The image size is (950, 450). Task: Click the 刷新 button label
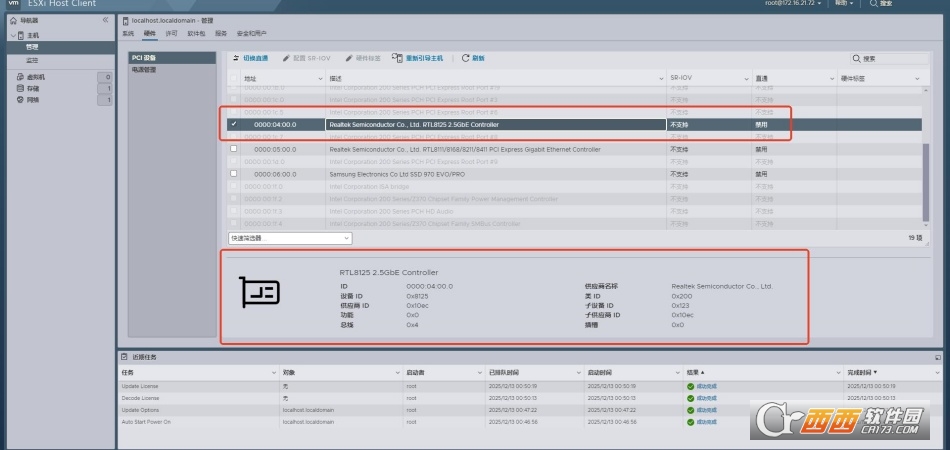point(478,58)
